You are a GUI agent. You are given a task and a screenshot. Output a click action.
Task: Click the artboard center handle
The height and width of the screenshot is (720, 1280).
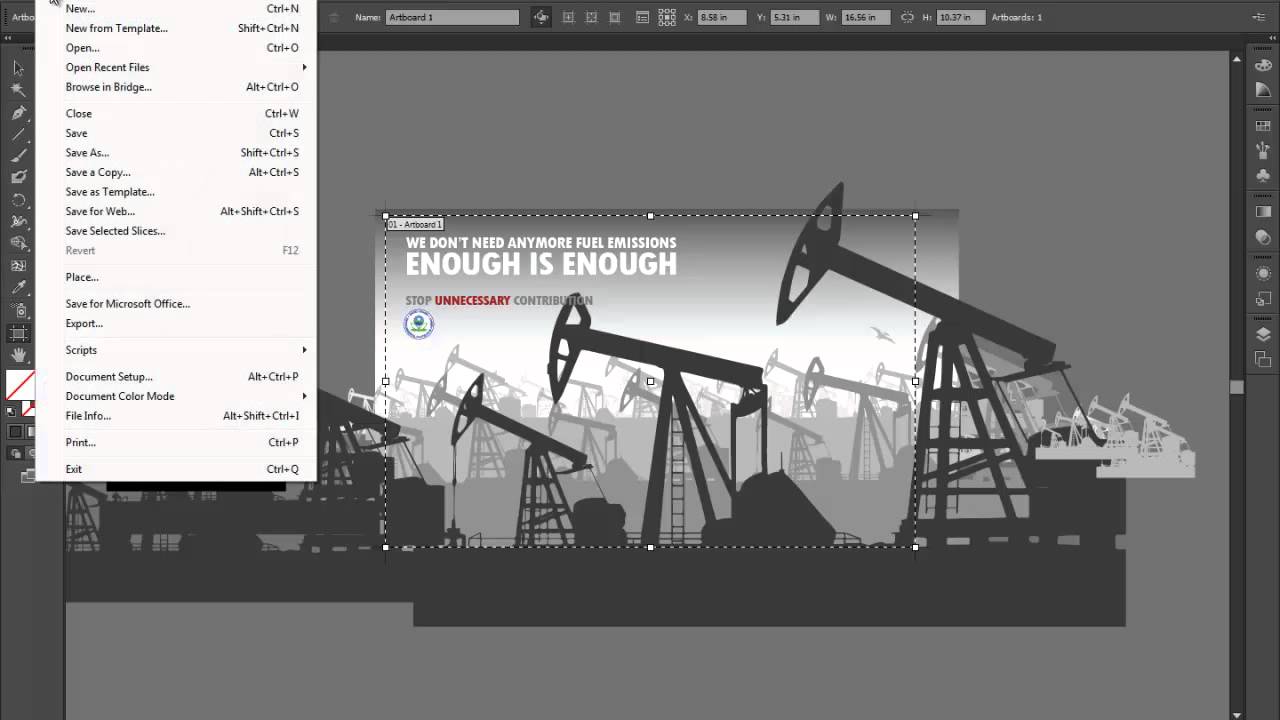pyautogui.click(x=651, y=381)
